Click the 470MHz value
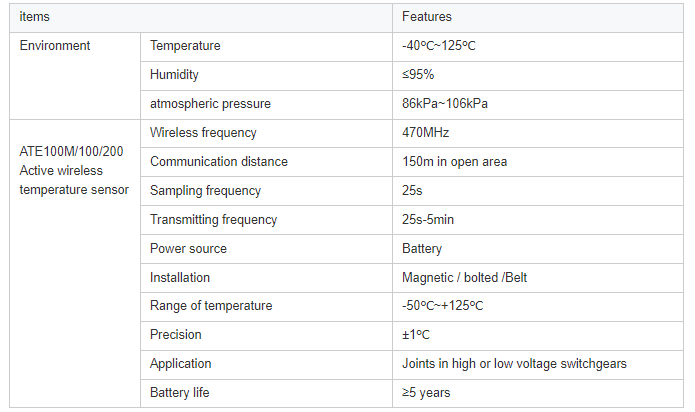This screenshot has height=412, width=695. tap(425, 133)
